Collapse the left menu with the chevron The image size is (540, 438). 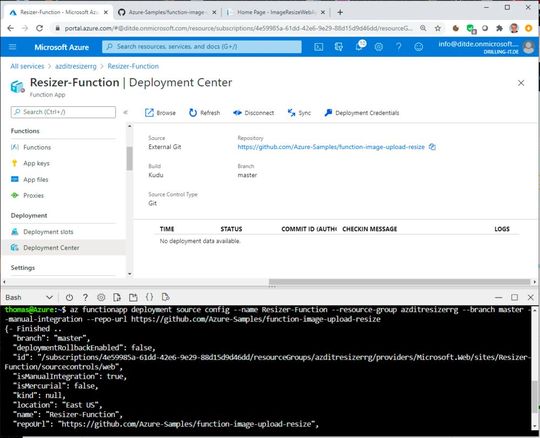pyautogui.click(x=125, y=112)
